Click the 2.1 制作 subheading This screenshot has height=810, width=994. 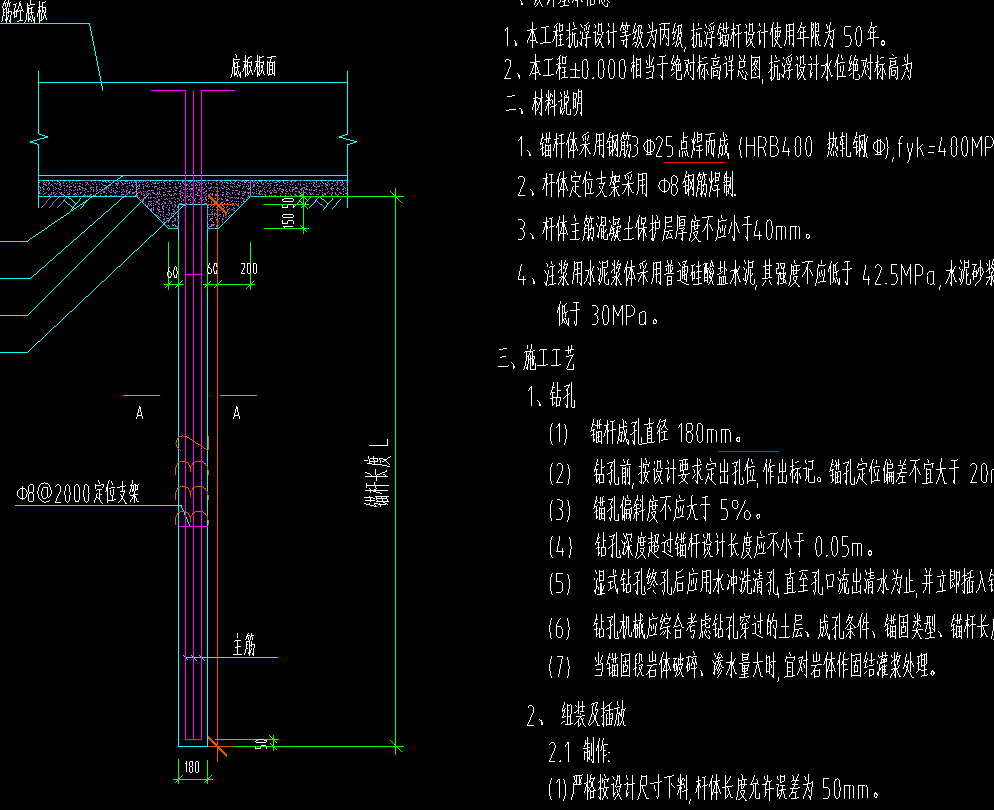coord(579,752)
